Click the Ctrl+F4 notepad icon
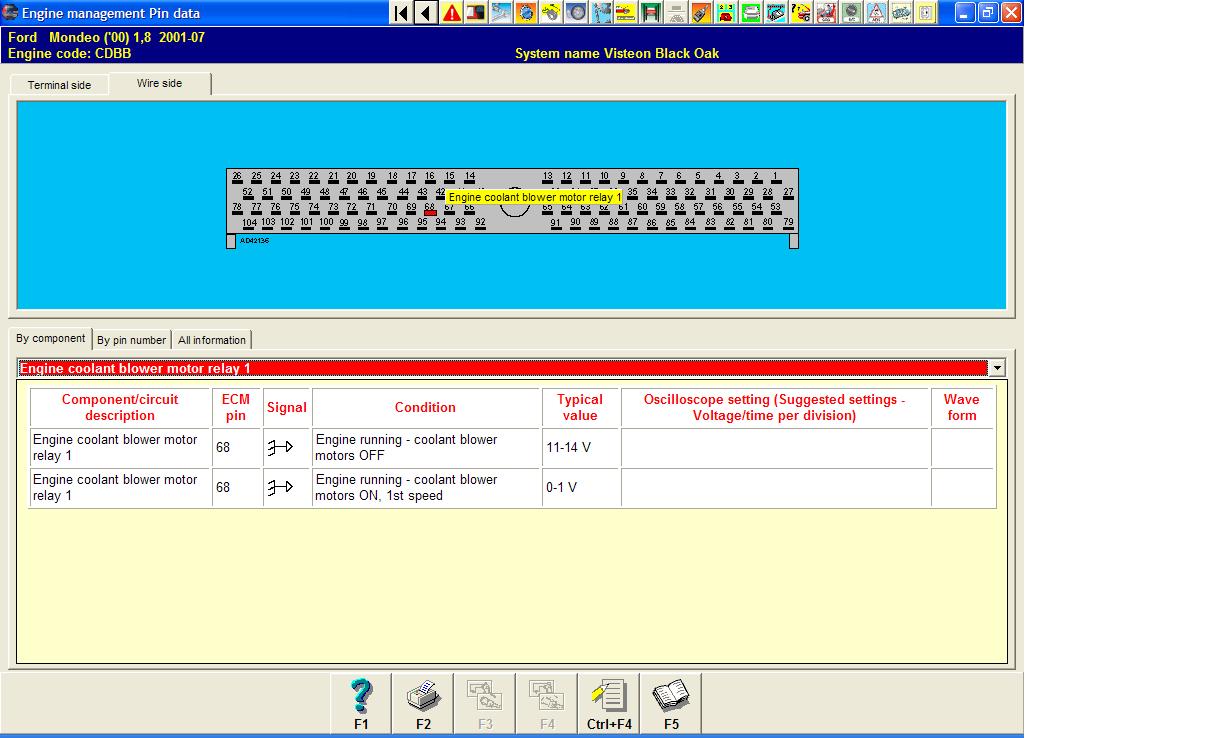Screen dimensions: 1213x738 609,704
